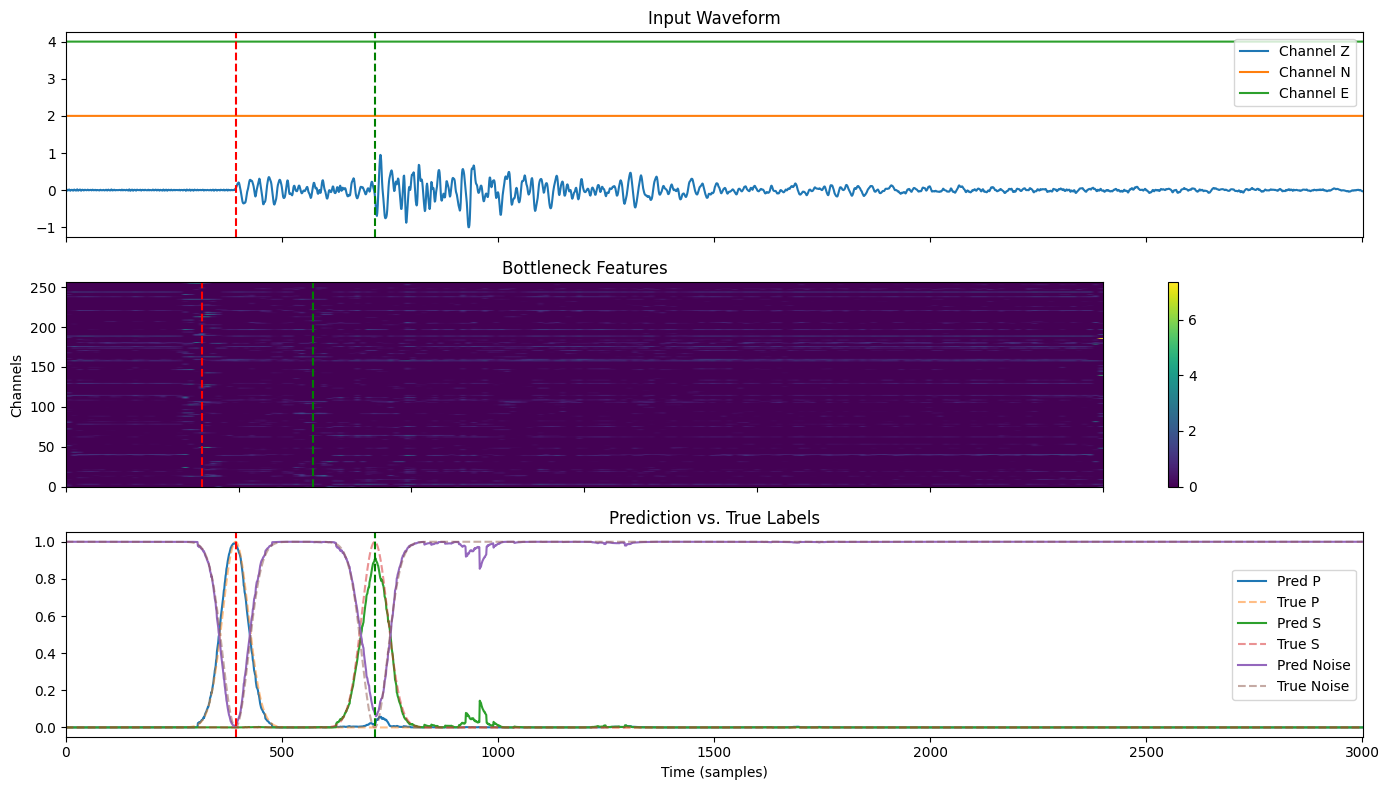Click the Time (samples) axis label
This screenshot has height=790, width=1389.
(714, 772)
